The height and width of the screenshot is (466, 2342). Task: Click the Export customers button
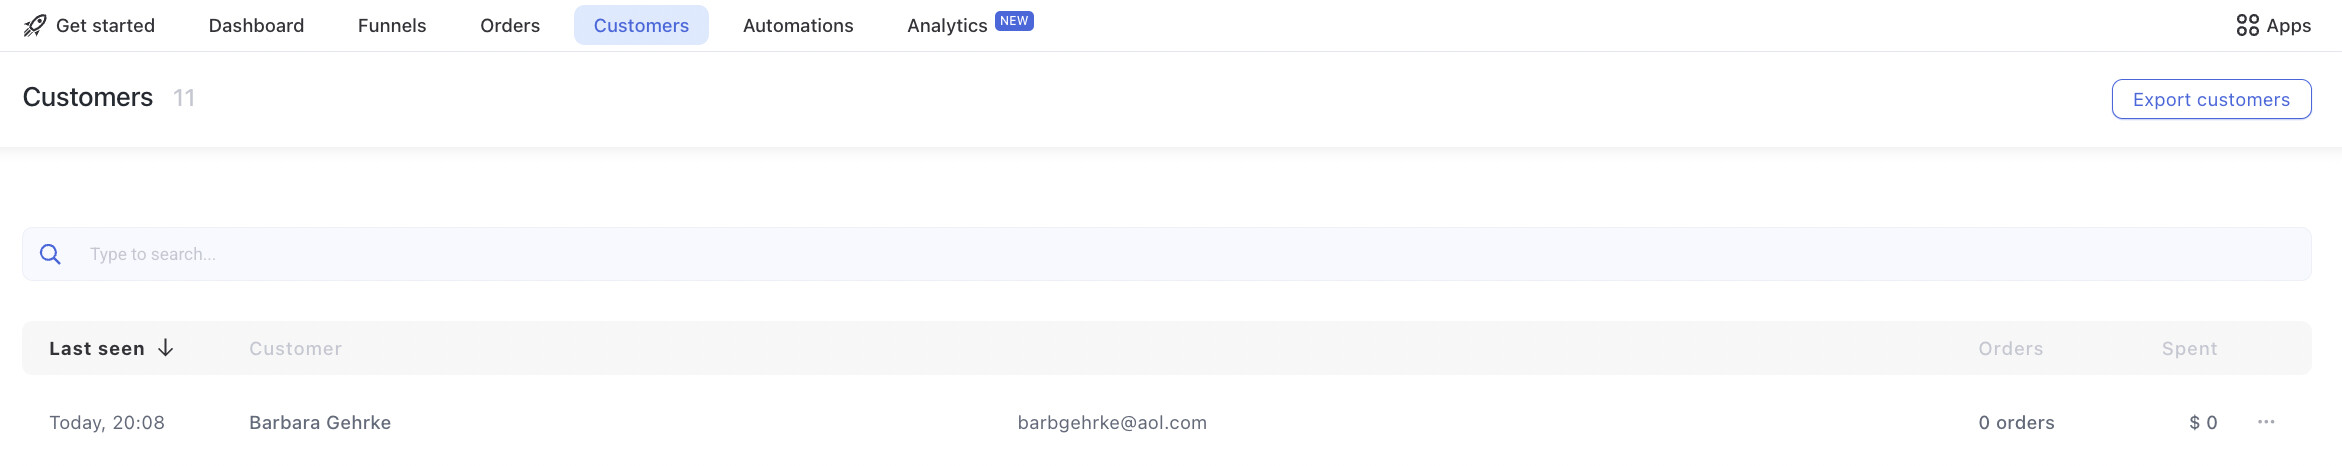2211,99
